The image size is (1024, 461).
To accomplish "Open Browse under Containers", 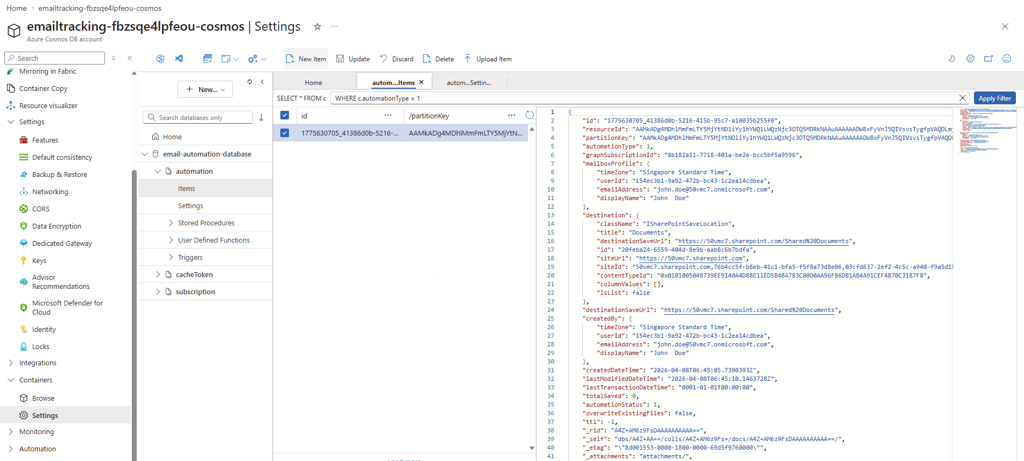I will pos(43,398).
